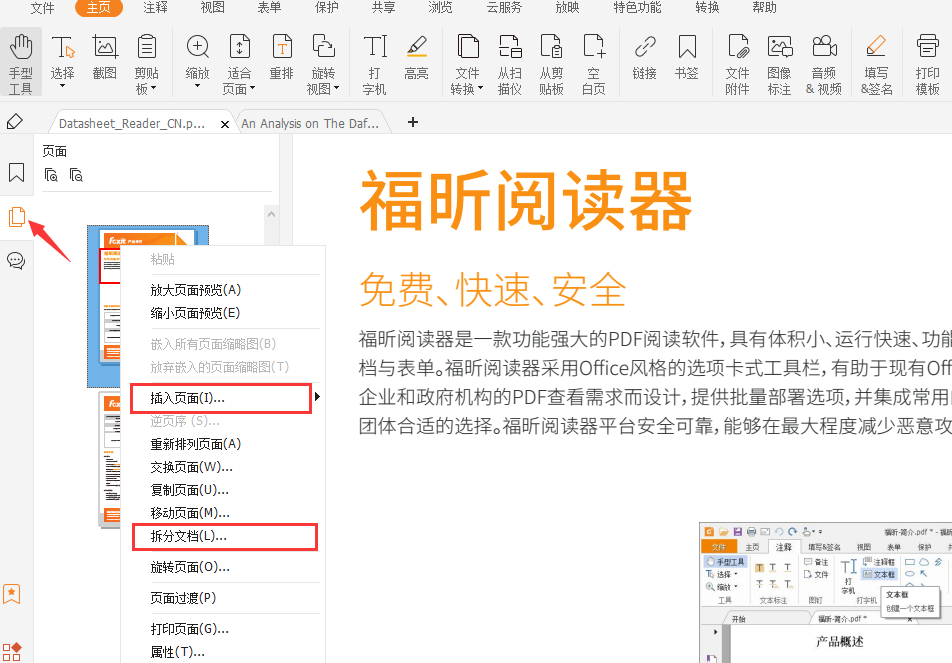Click the Image Annotation (图像标注) icon
Image resolution: width=952 pixels, height=663 pixels.
(779, 61)
